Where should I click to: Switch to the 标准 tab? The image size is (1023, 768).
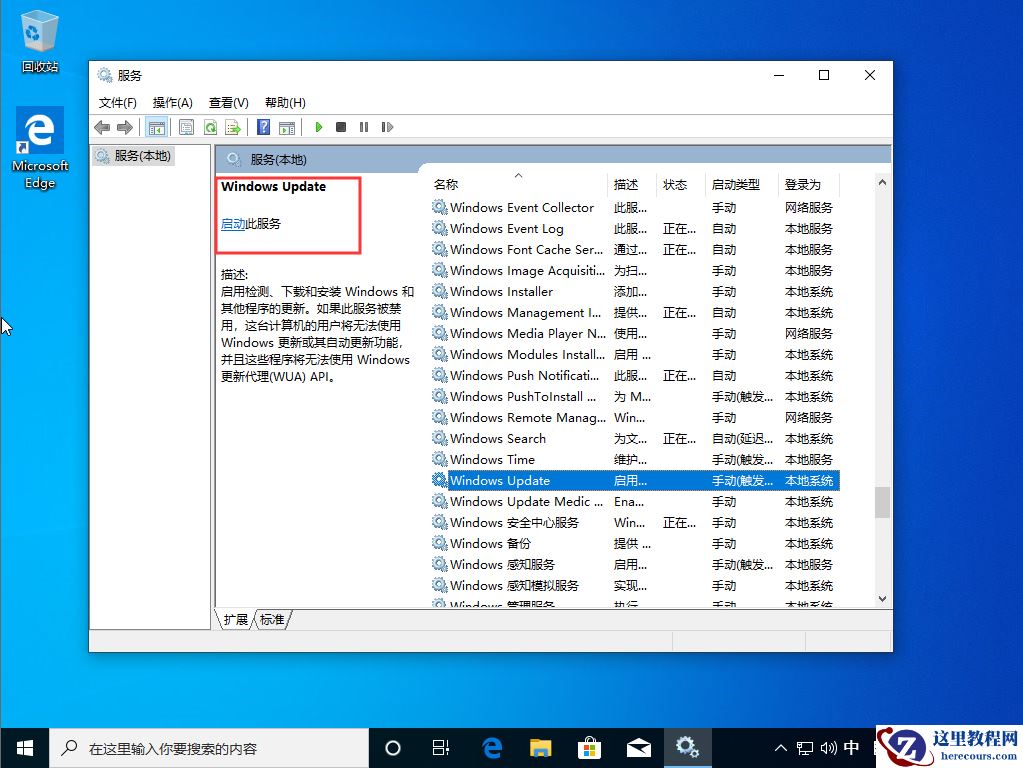[271, 619]
